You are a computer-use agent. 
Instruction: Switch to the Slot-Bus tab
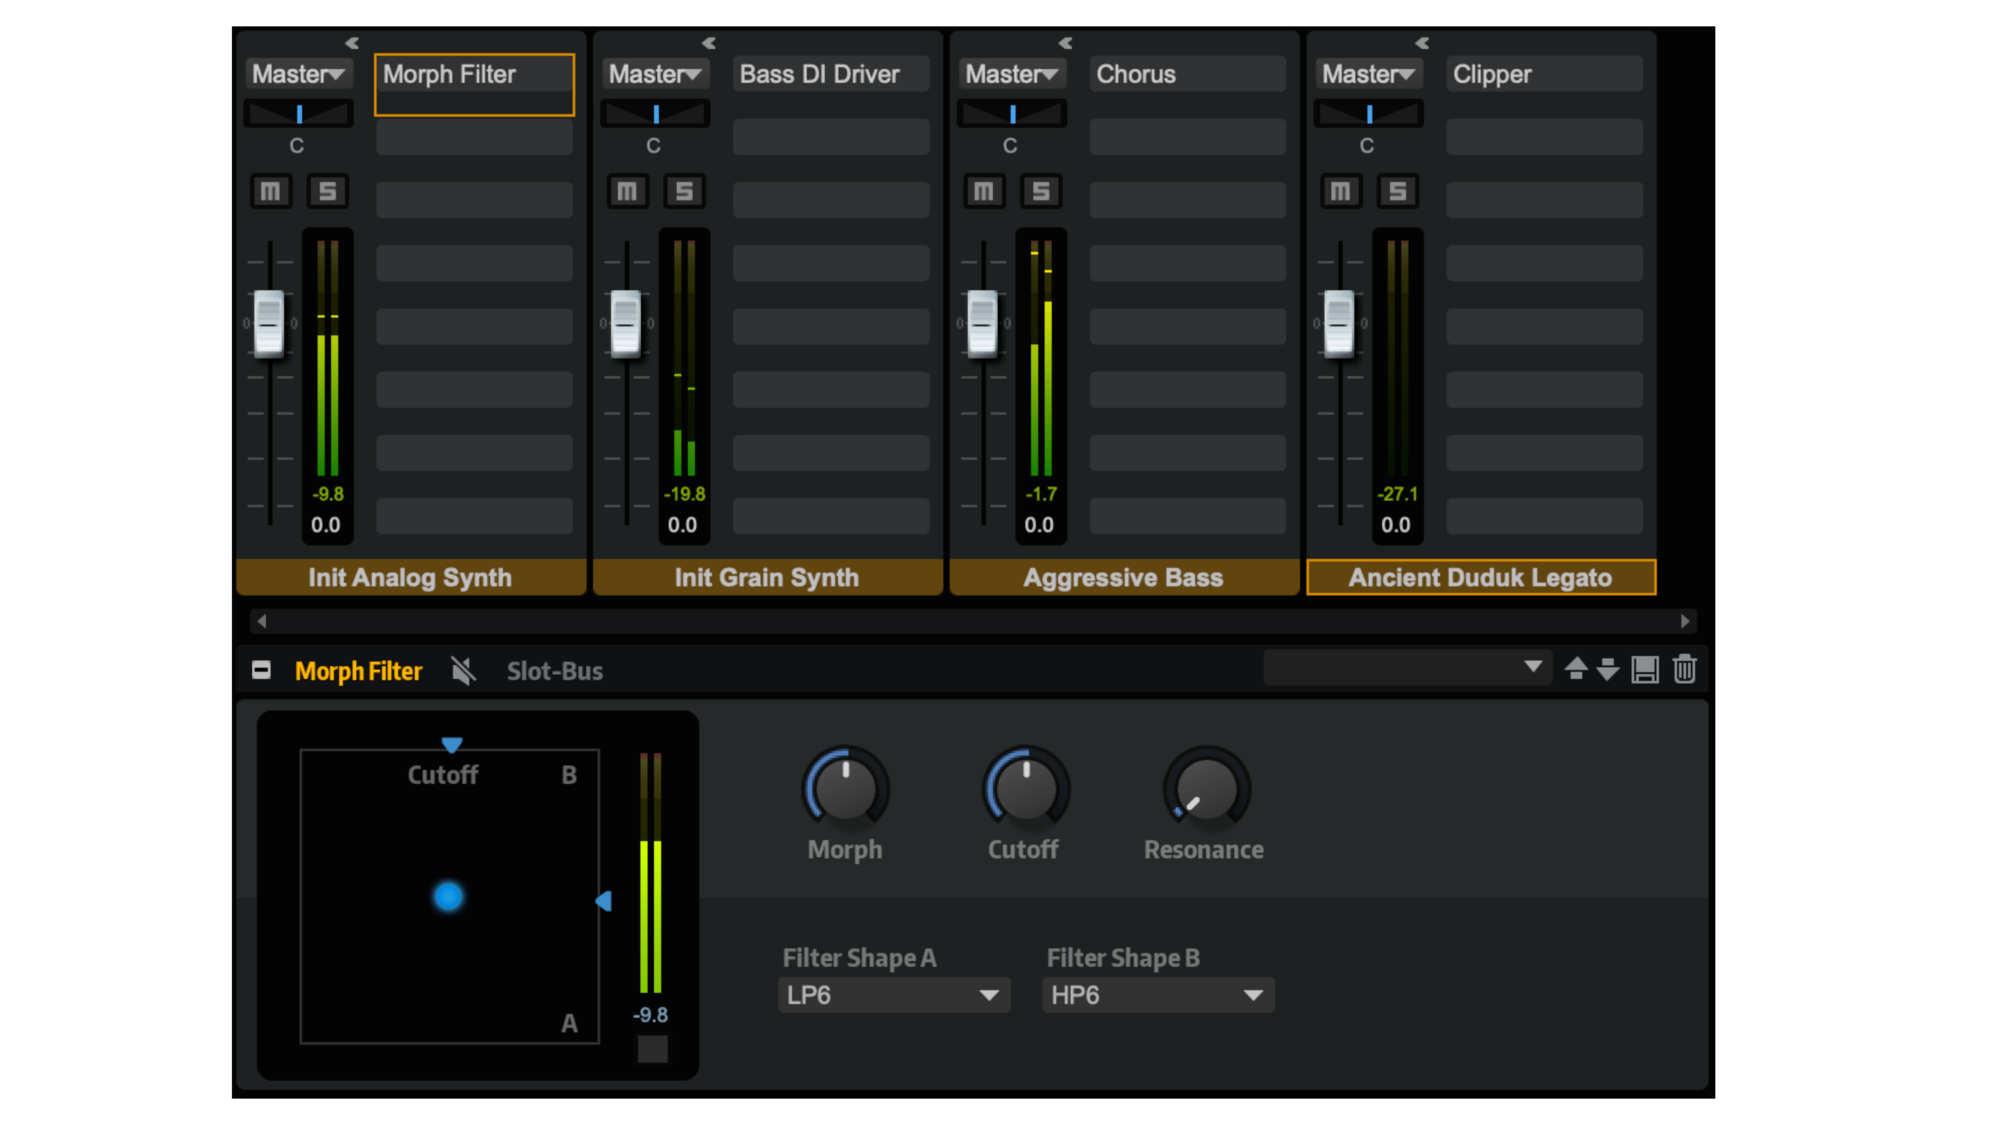pyautogui.click(x=554, y=670)
